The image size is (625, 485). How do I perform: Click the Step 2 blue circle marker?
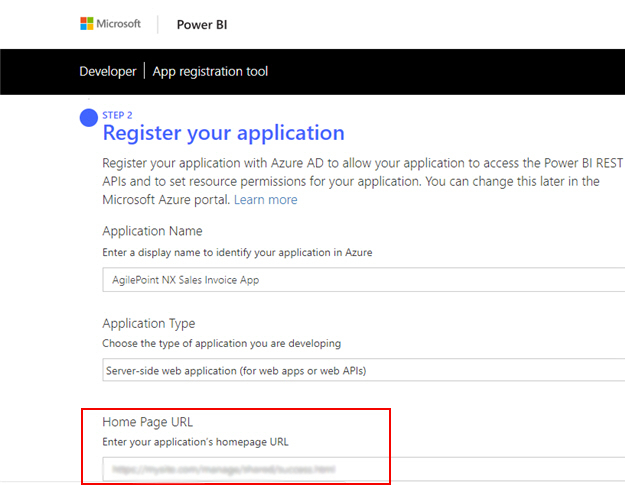(x=88, y=118)
